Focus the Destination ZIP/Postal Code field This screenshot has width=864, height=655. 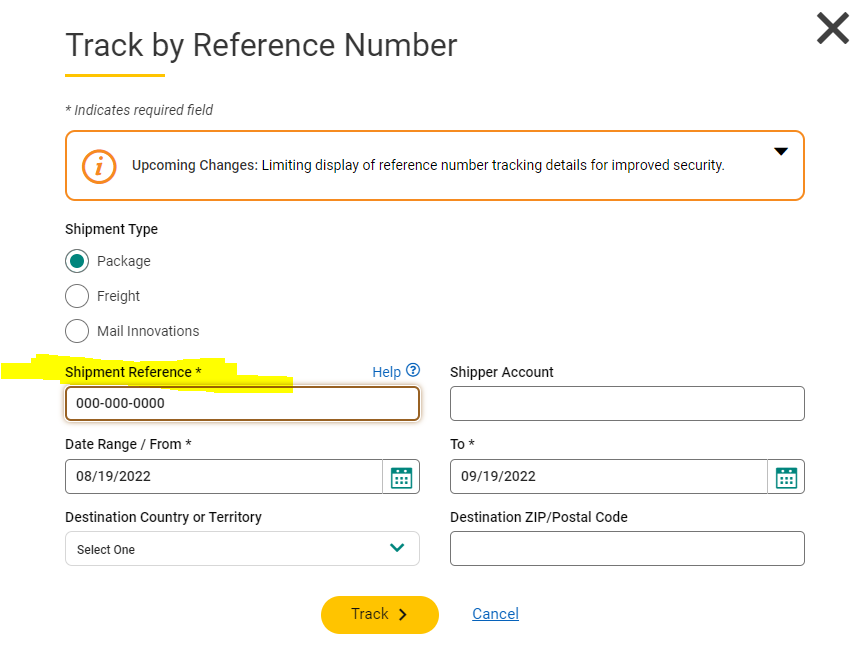point(627,548)
